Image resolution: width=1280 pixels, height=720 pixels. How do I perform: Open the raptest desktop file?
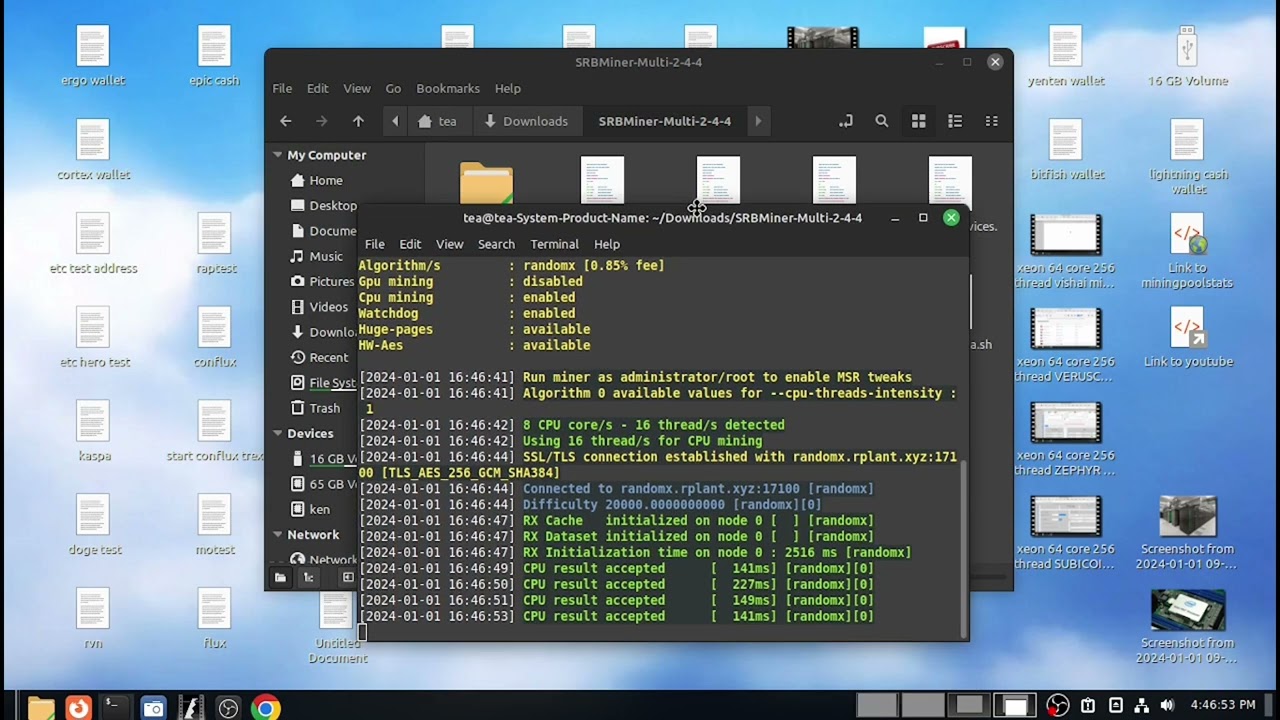pos(215,244)
